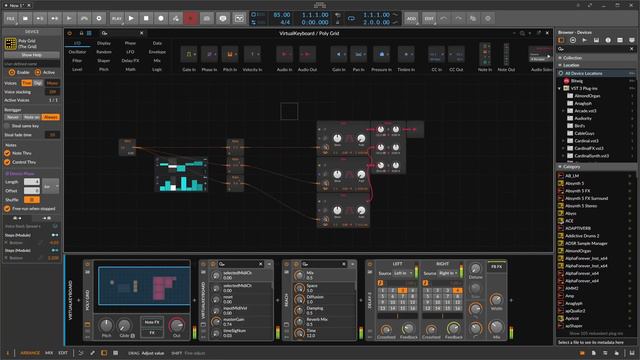640x360 pixels.
Task: Open the bar unit dropdown beside Length
Action: pyautogui.click(x=51, y=186)
